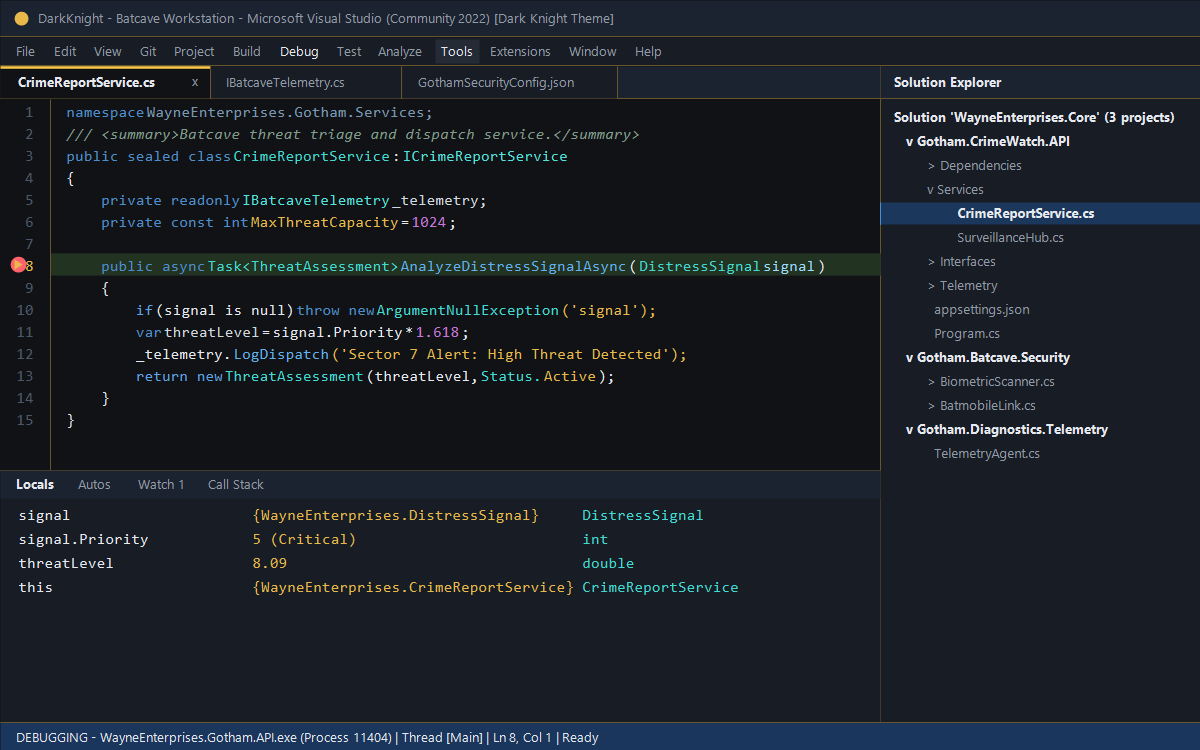Select CrimeReportService.cs in Solution Explorer

tap(1040, 213)
